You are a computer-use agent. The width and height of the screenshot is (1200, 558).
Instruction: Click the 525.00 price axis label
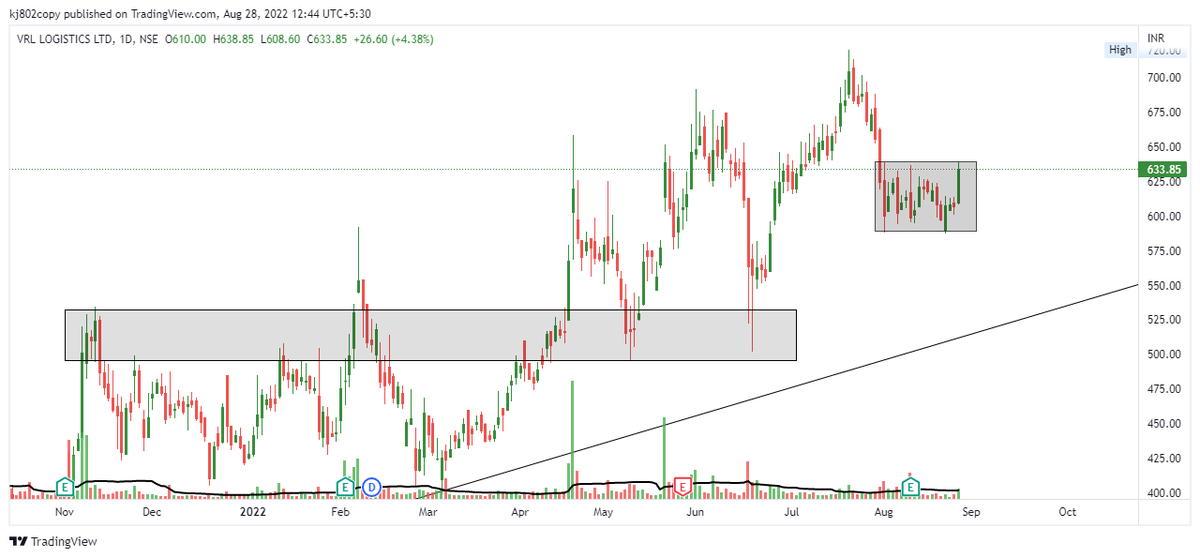tap(1162, 320)
